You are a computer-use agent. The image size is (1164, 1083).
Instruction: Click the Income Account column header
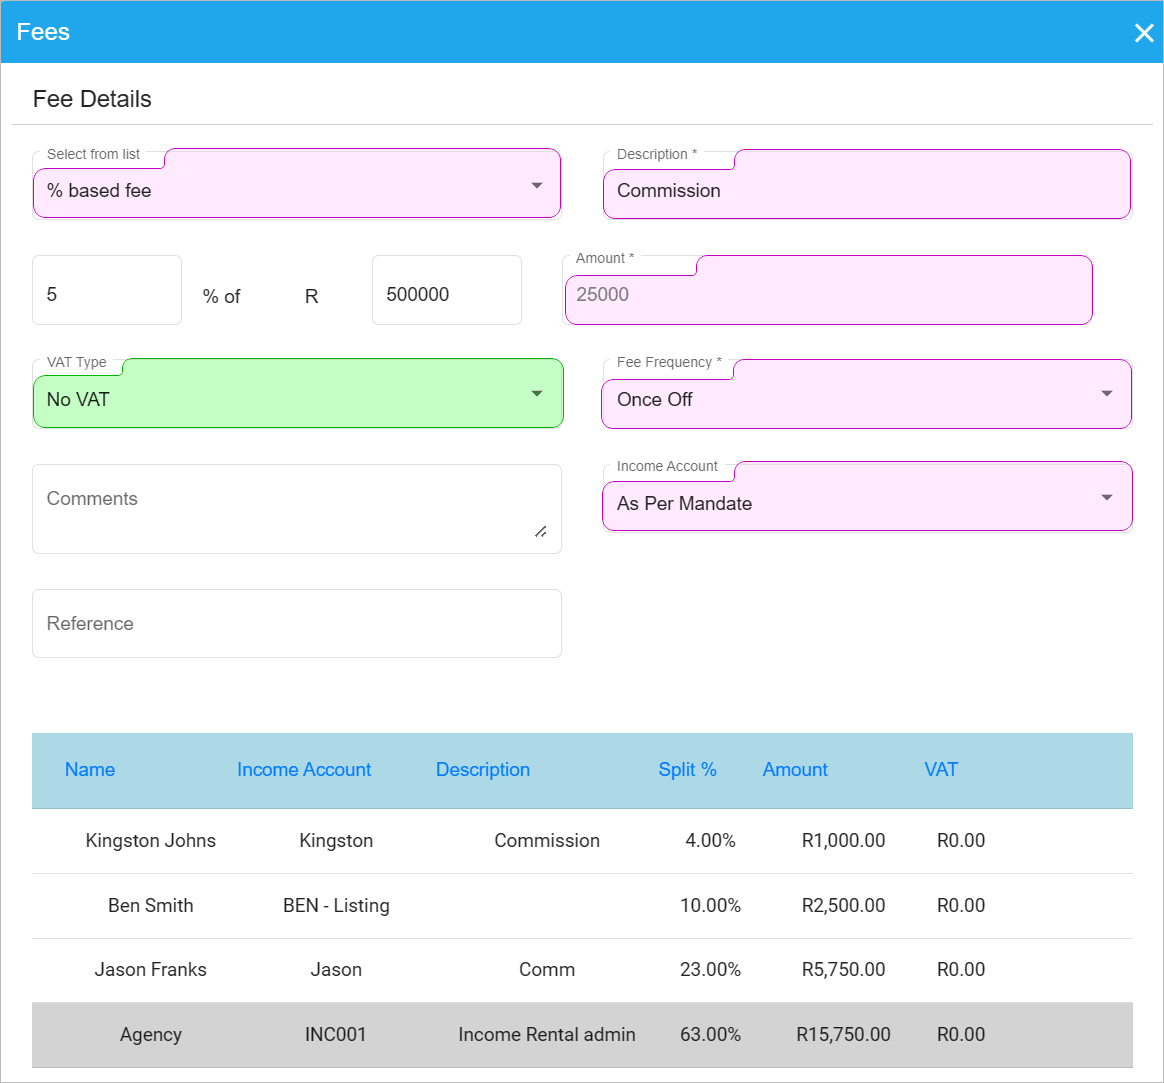pyautogui.click(x=304, y=769)
